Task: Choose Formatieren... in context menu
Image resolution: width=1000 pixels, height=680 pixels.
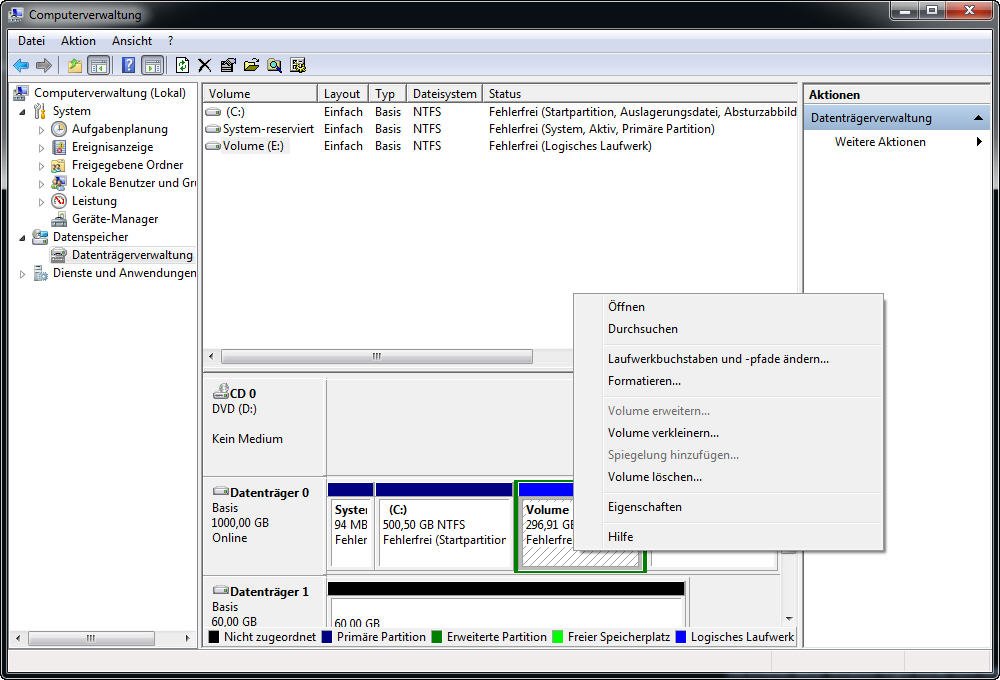Action: coord(728,381)
